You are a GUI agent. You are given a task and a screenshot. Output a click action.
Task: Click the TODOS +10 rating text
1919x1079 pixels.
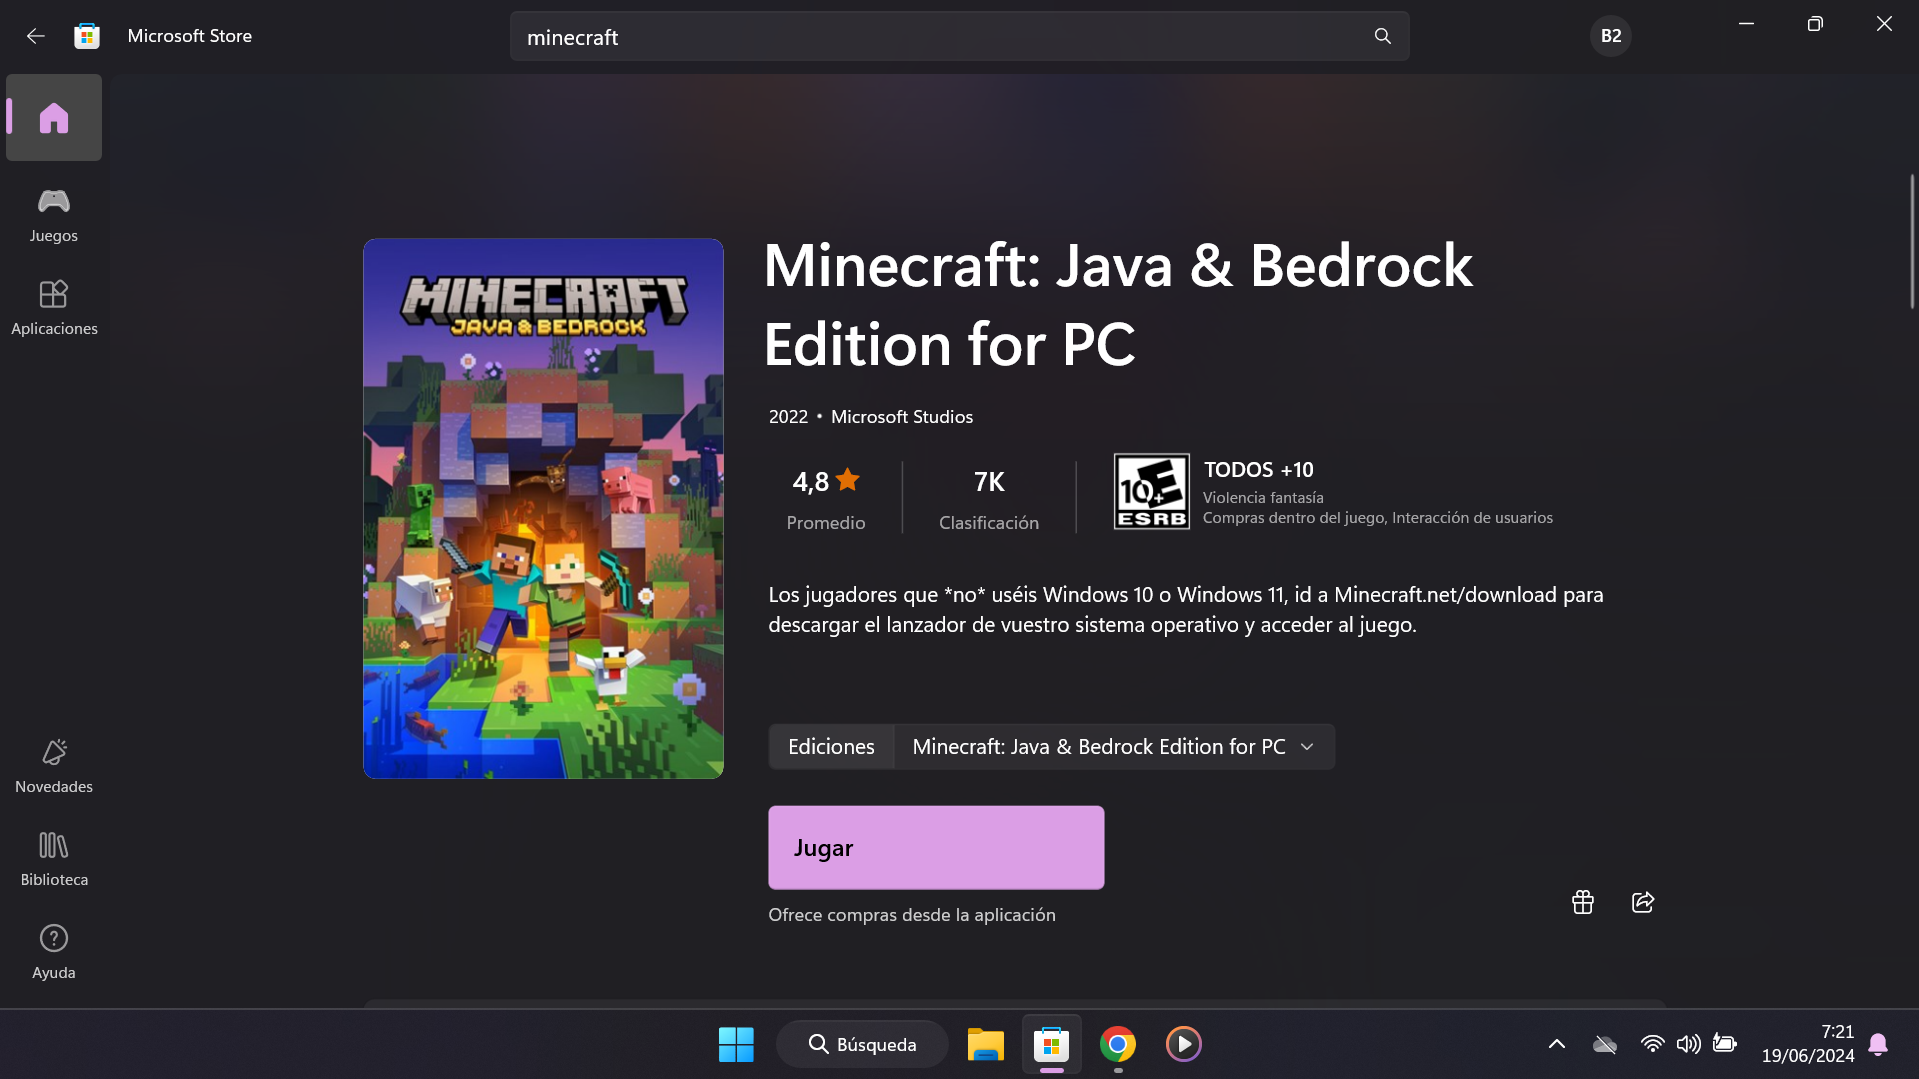pyautogui.click(x=1258, y=470)
